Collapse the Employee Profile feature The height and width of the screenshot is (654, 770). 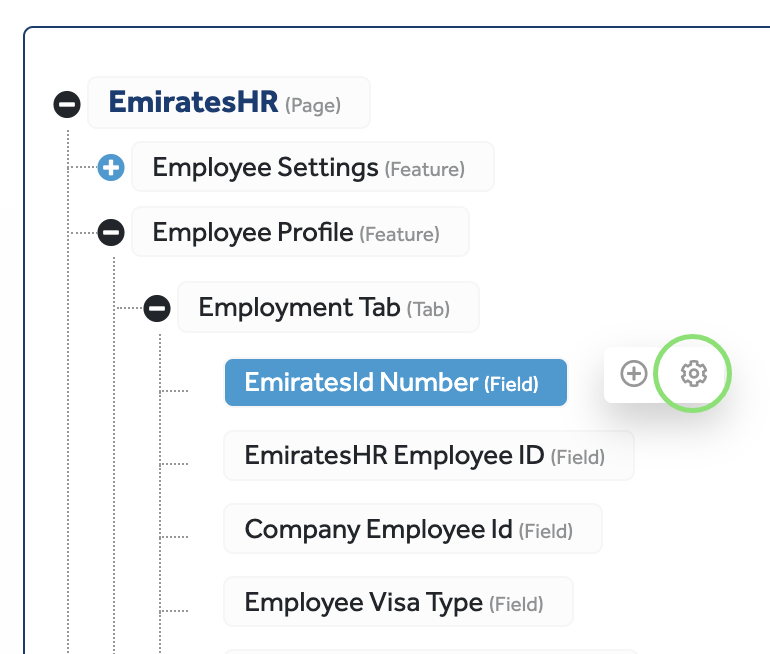(111, 233)
